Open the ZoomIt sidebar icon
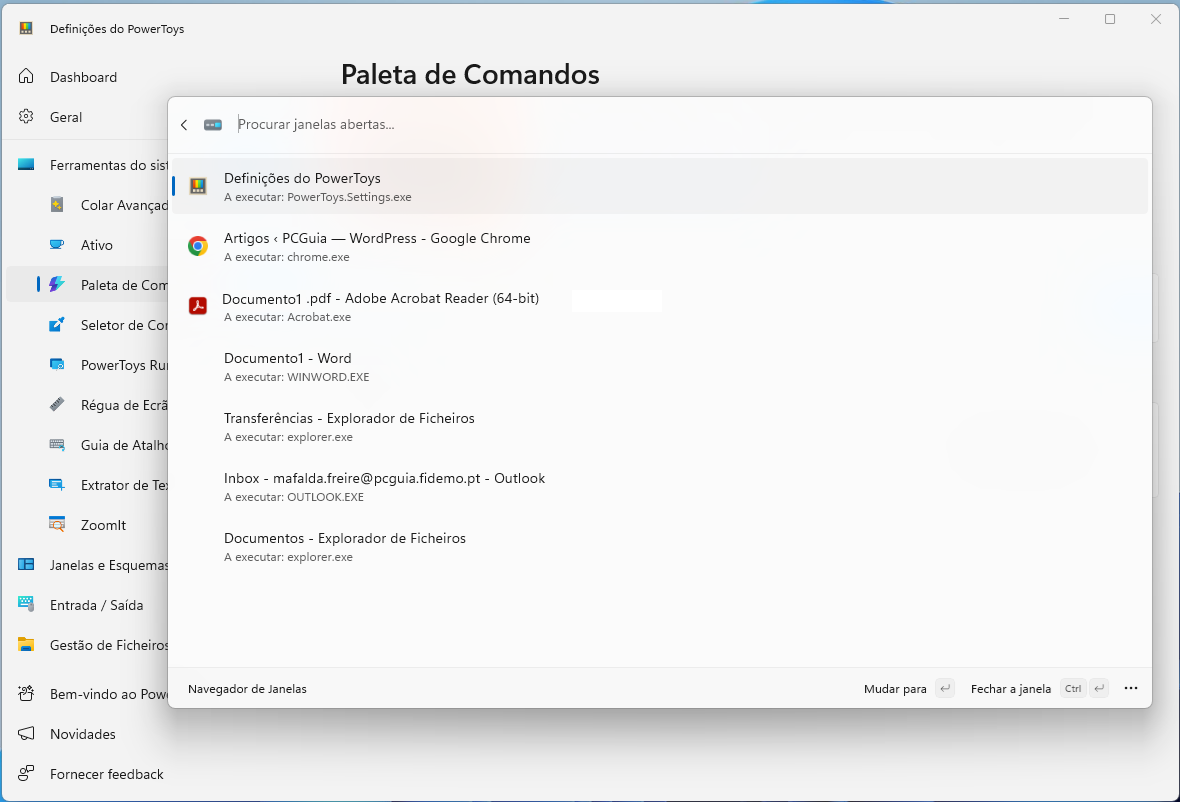Image resolution: width=1180 pixels, height=802 pixels. tap(57, 524)
